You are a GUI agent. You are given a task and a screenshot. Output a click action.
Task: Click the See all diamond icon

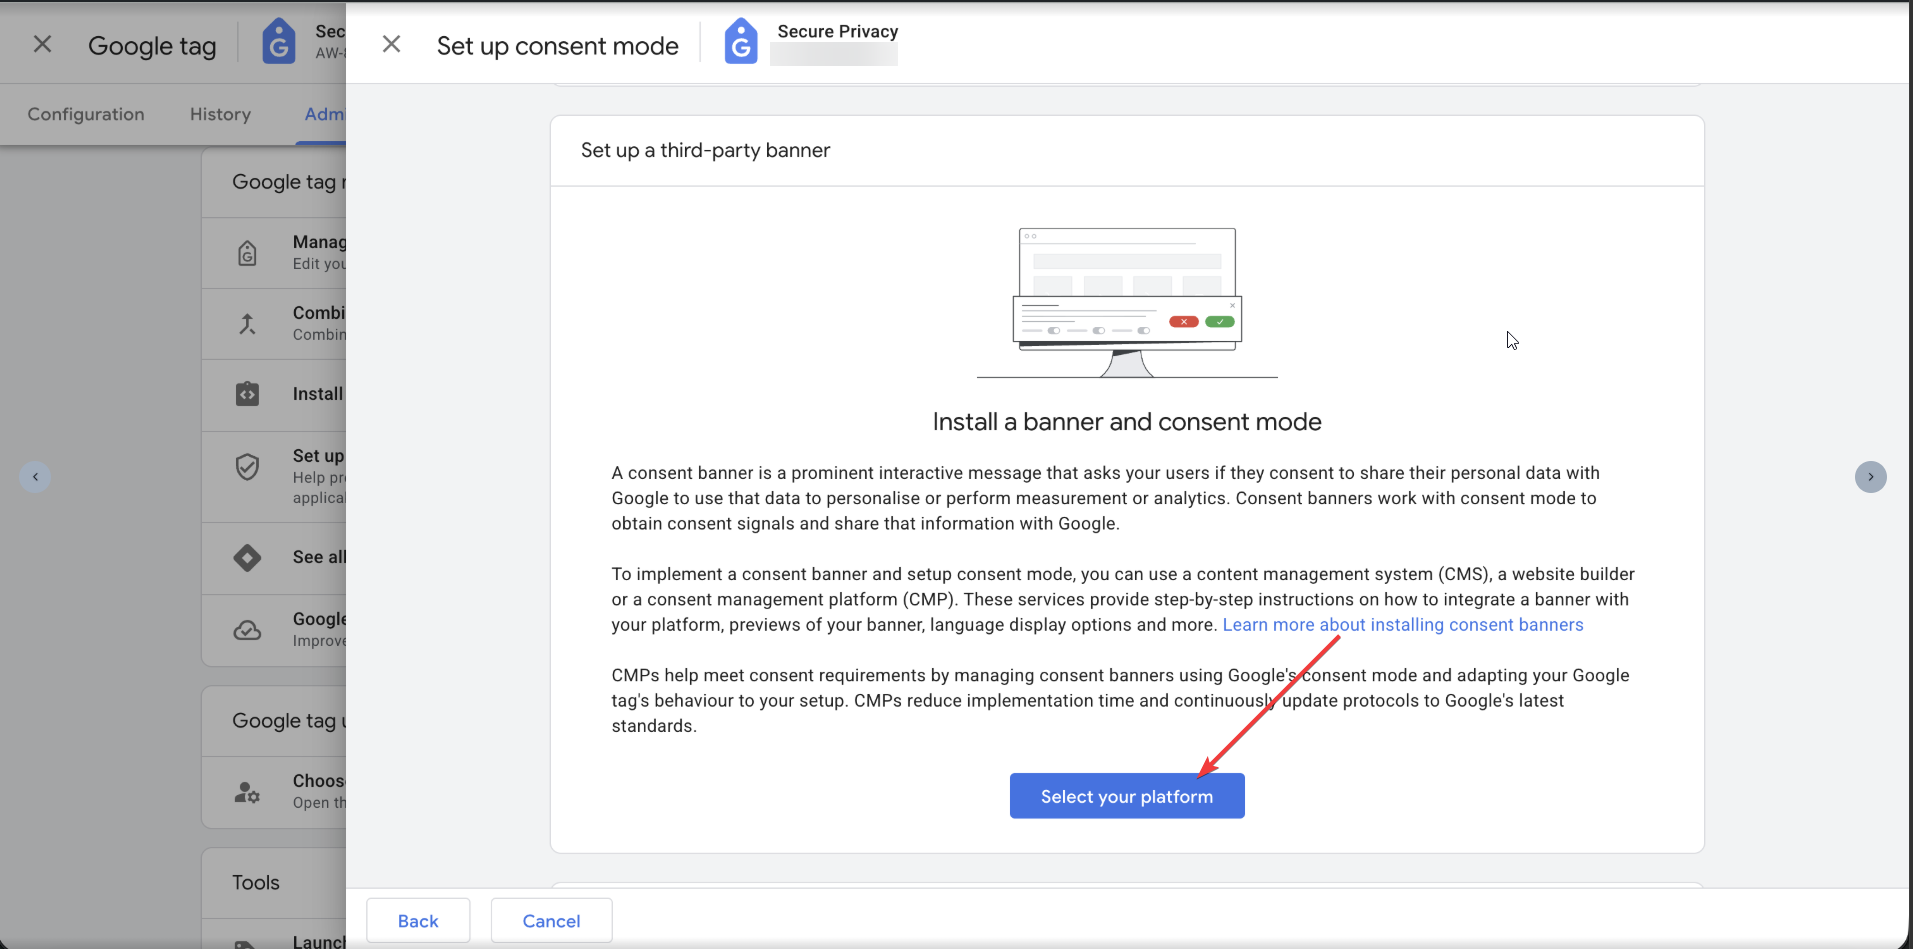pos(246,557)
